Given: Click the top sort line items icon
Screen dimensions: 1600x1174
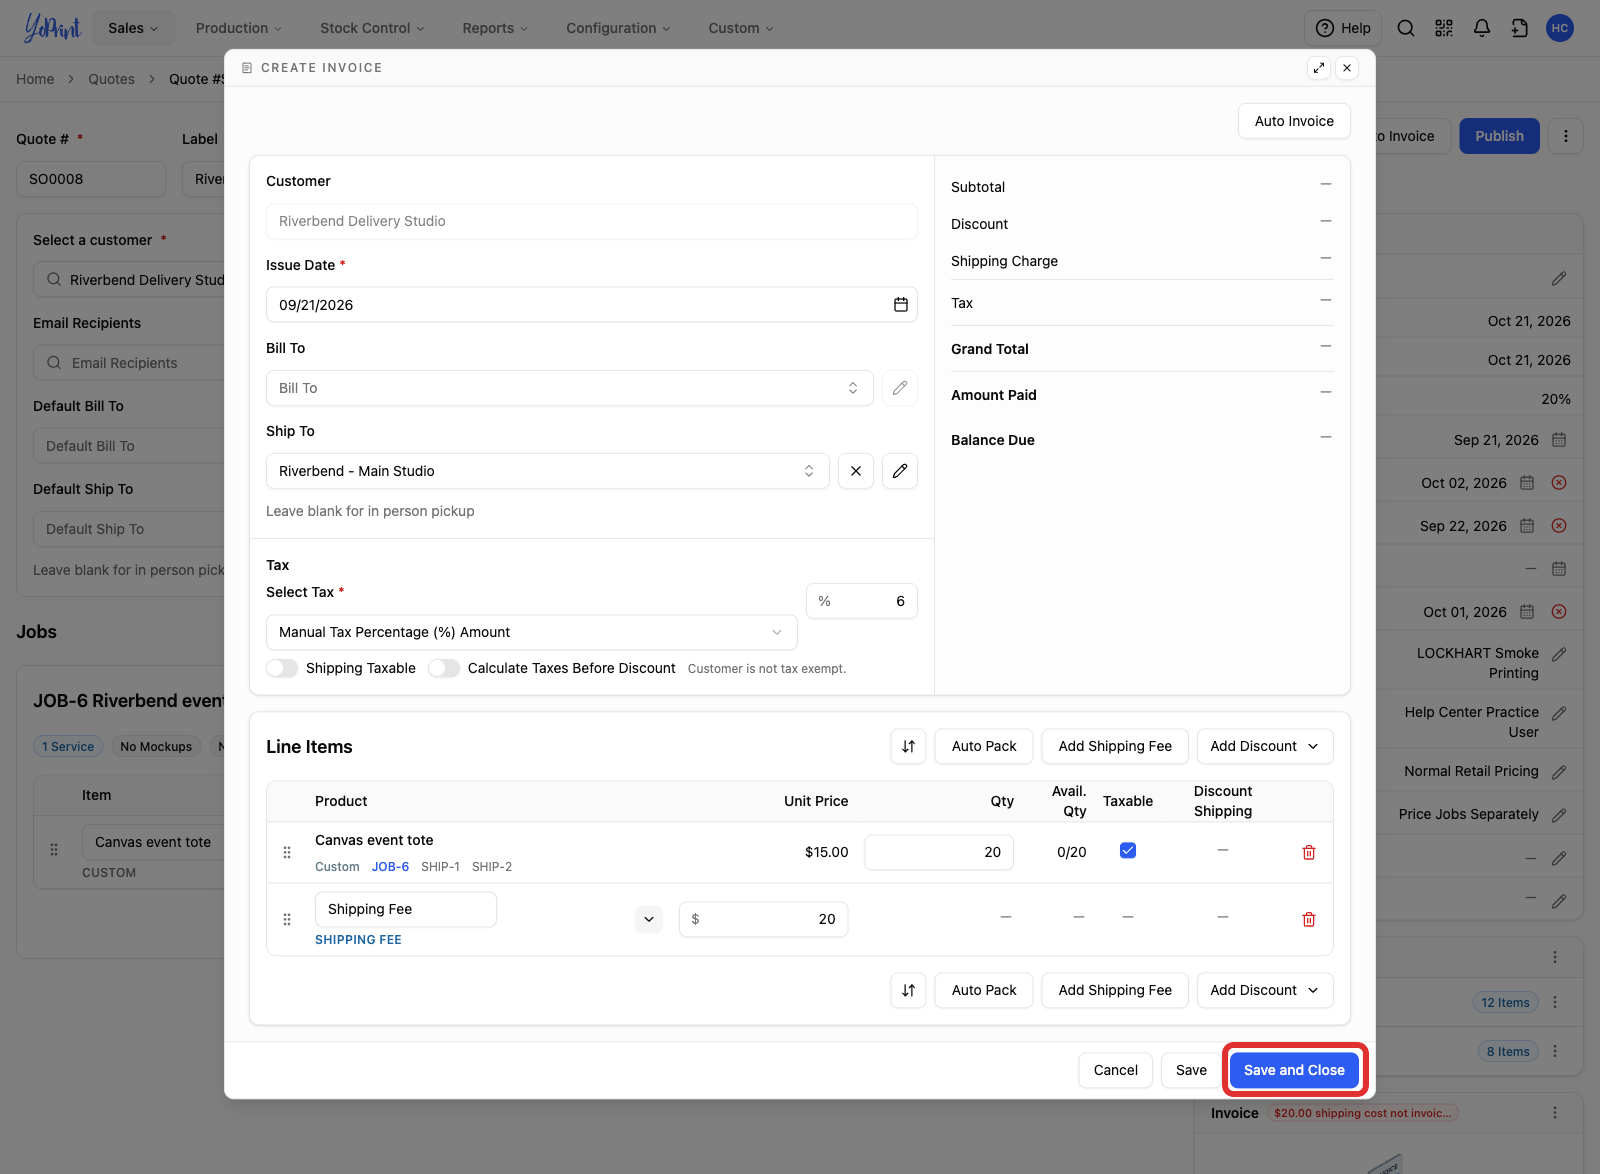Looking at the screenshot, I should pos(908,746).
